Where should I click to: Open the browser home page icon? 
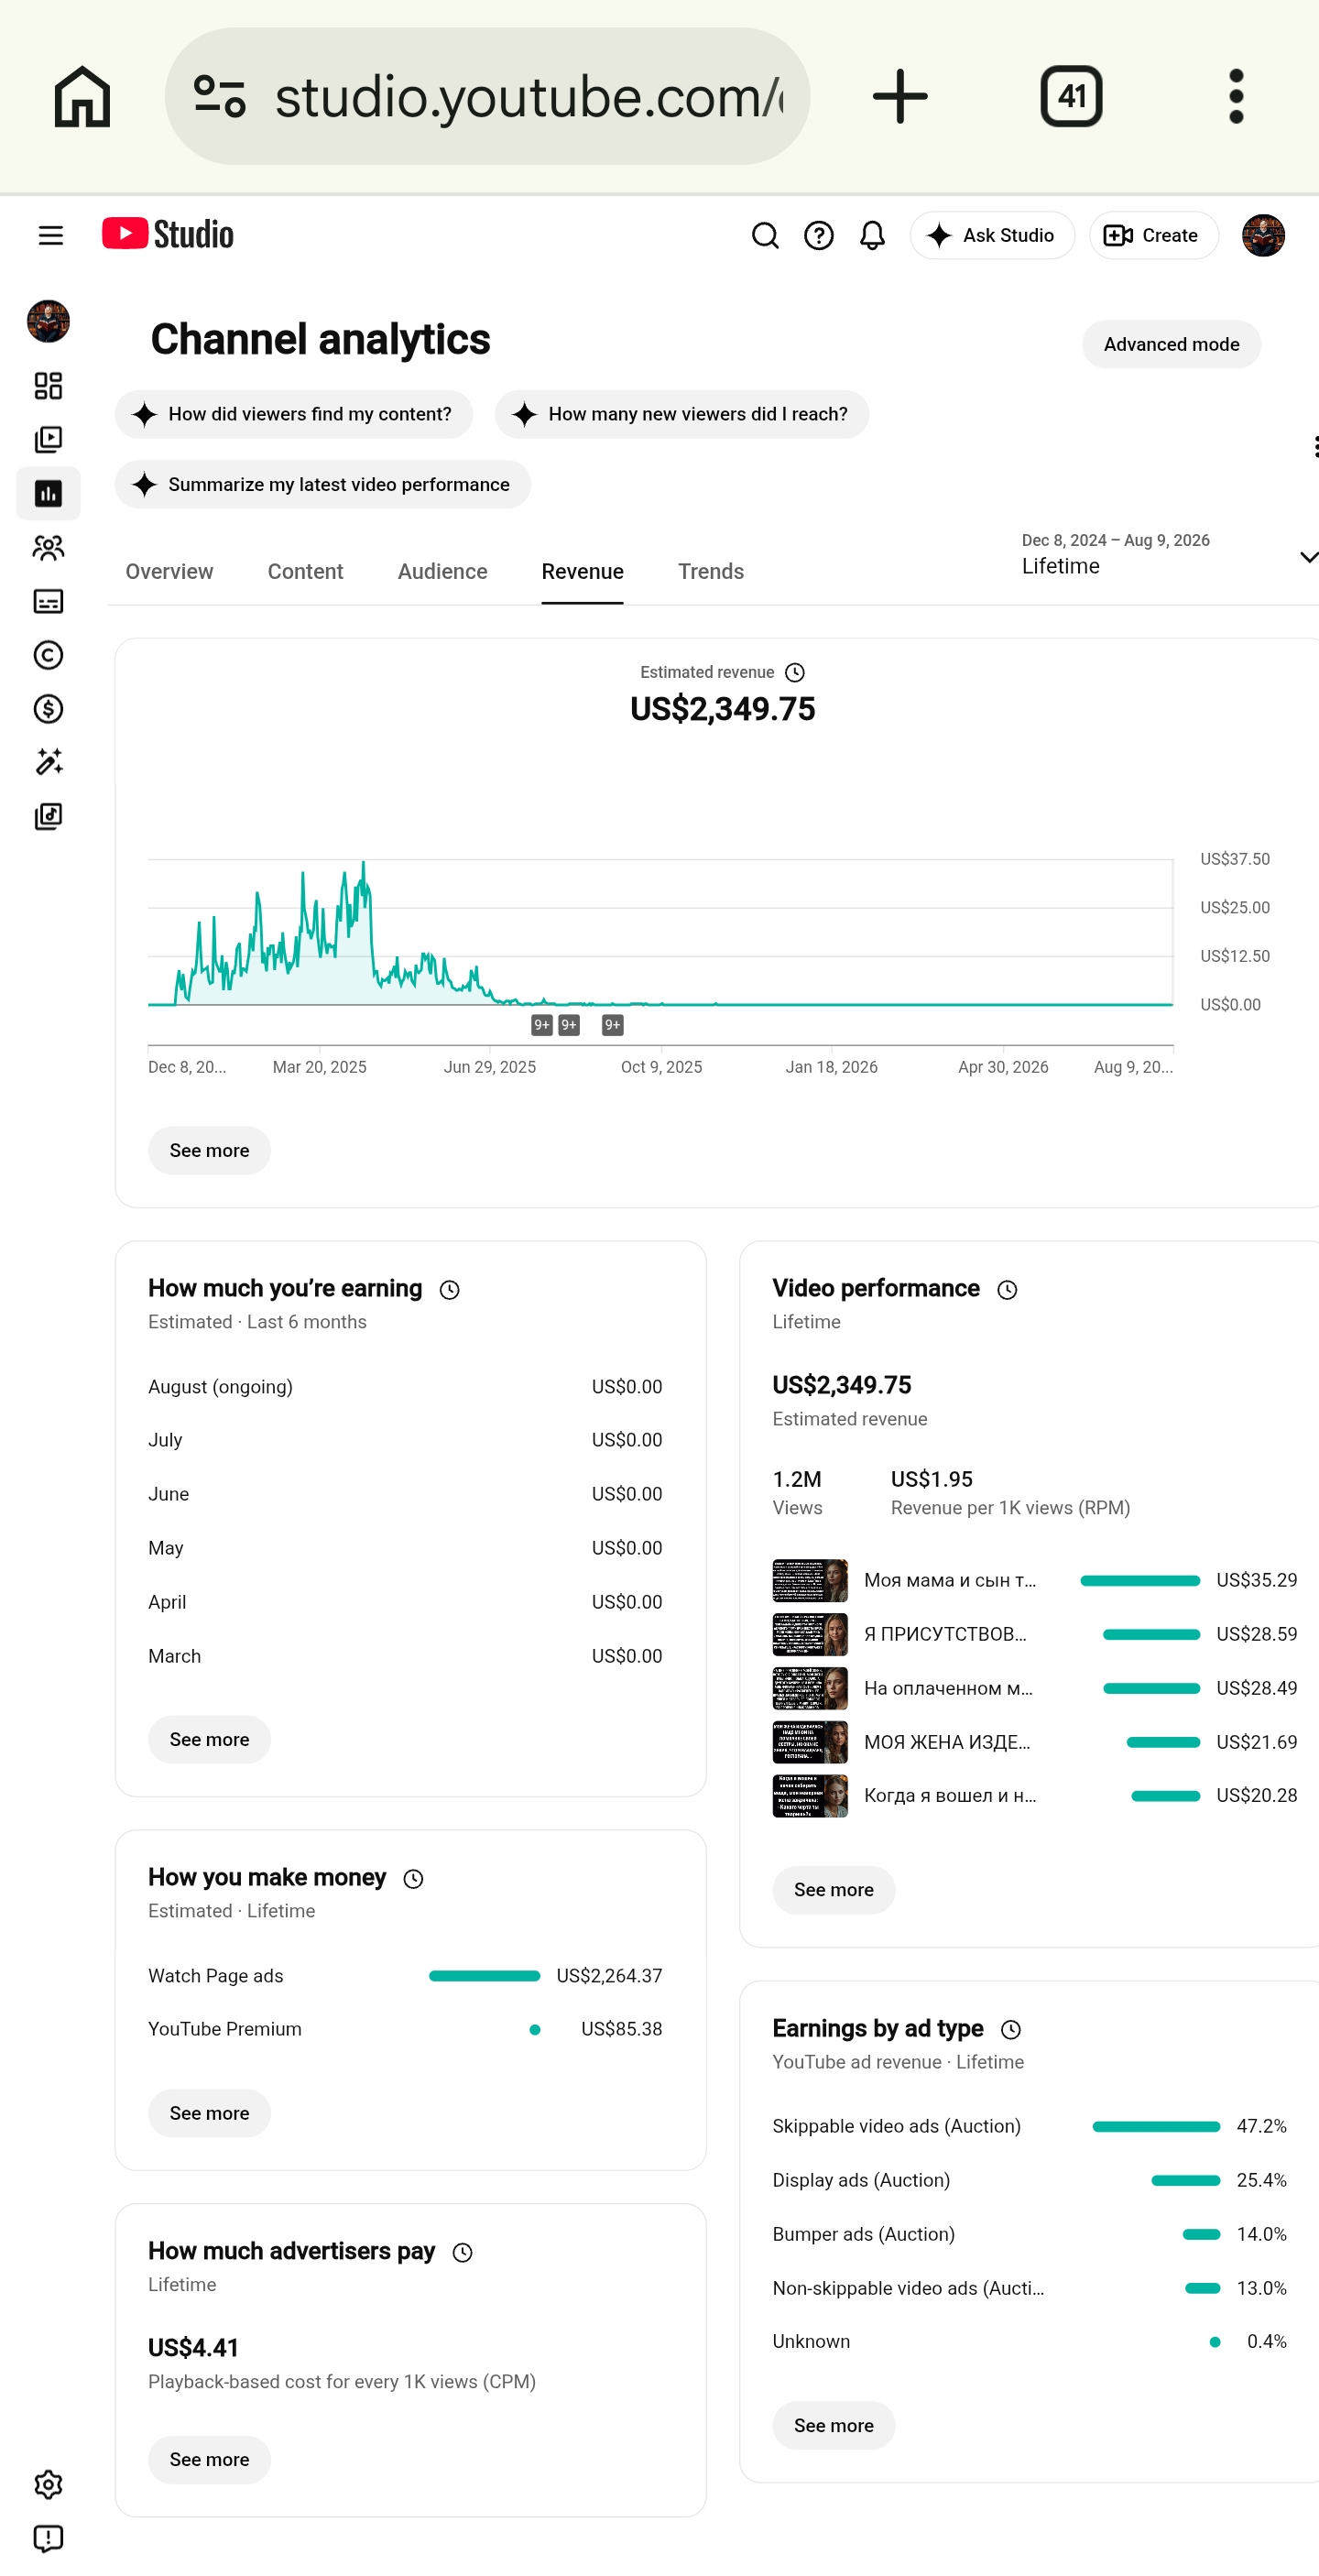[x=82, y=96]
